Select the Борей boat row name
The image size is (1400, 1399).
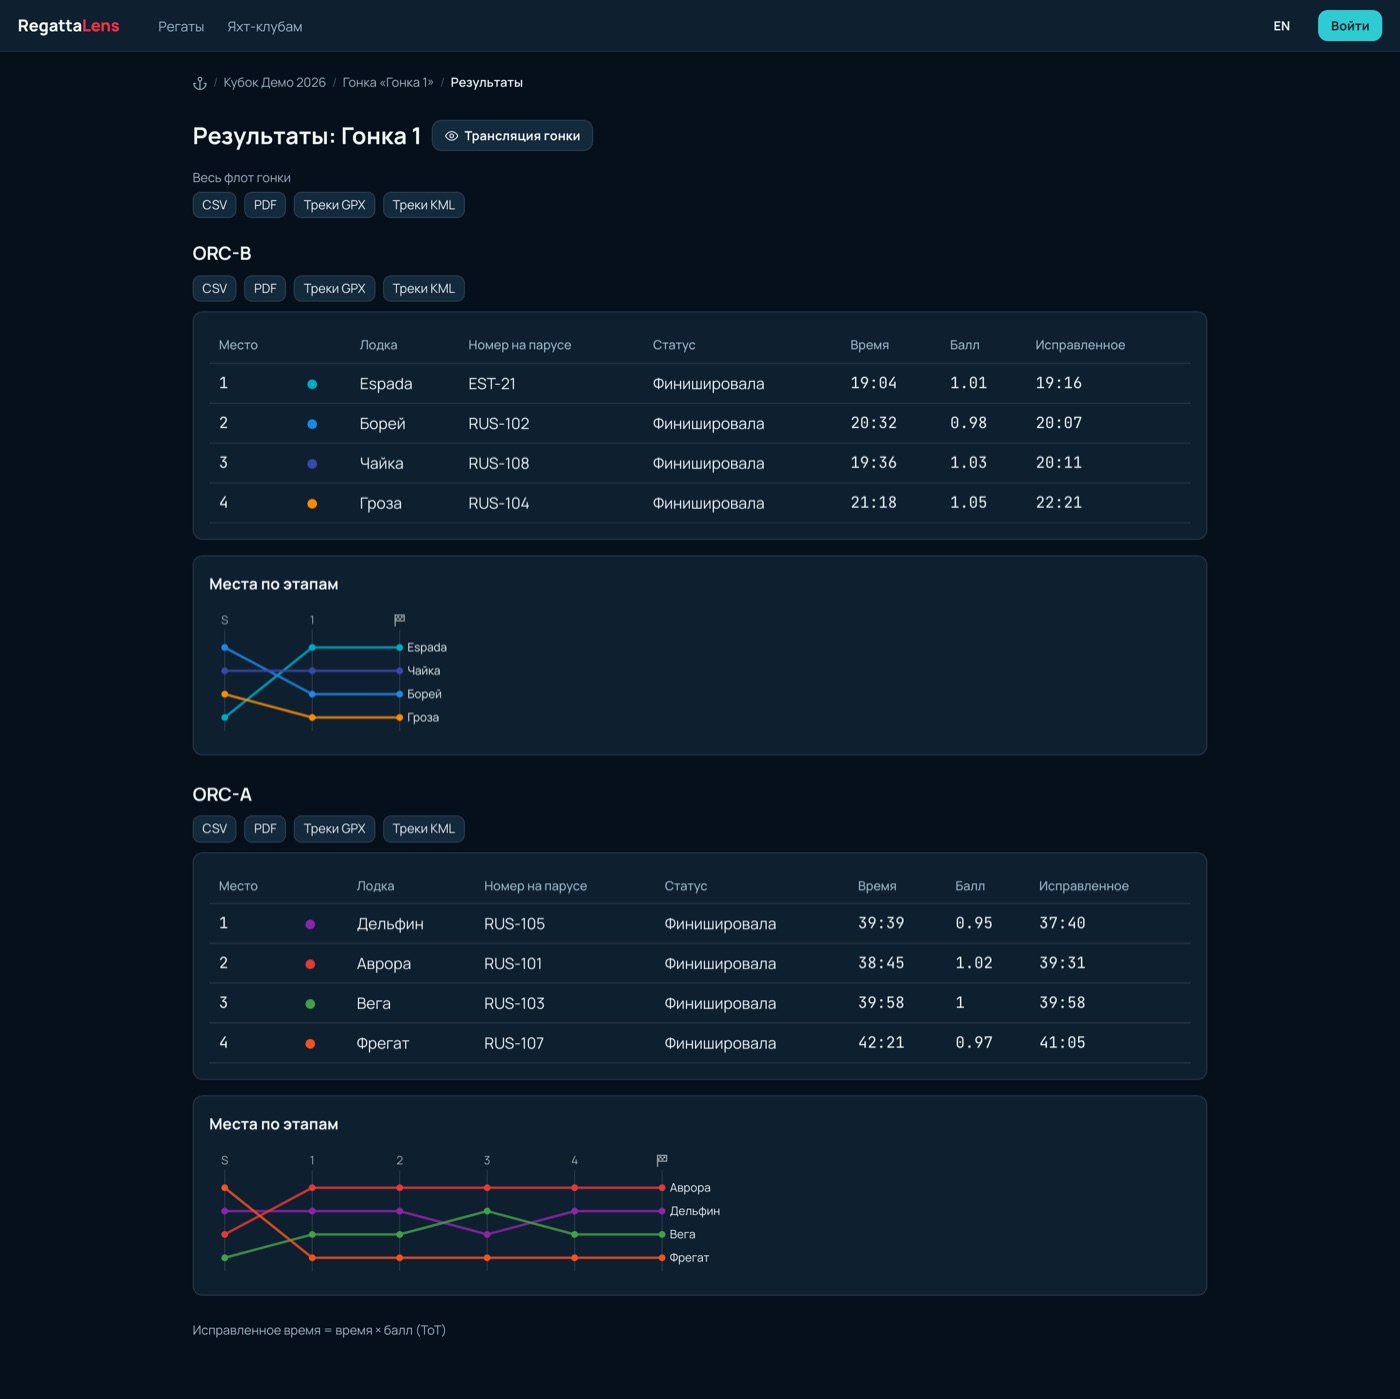click(382, 424)
